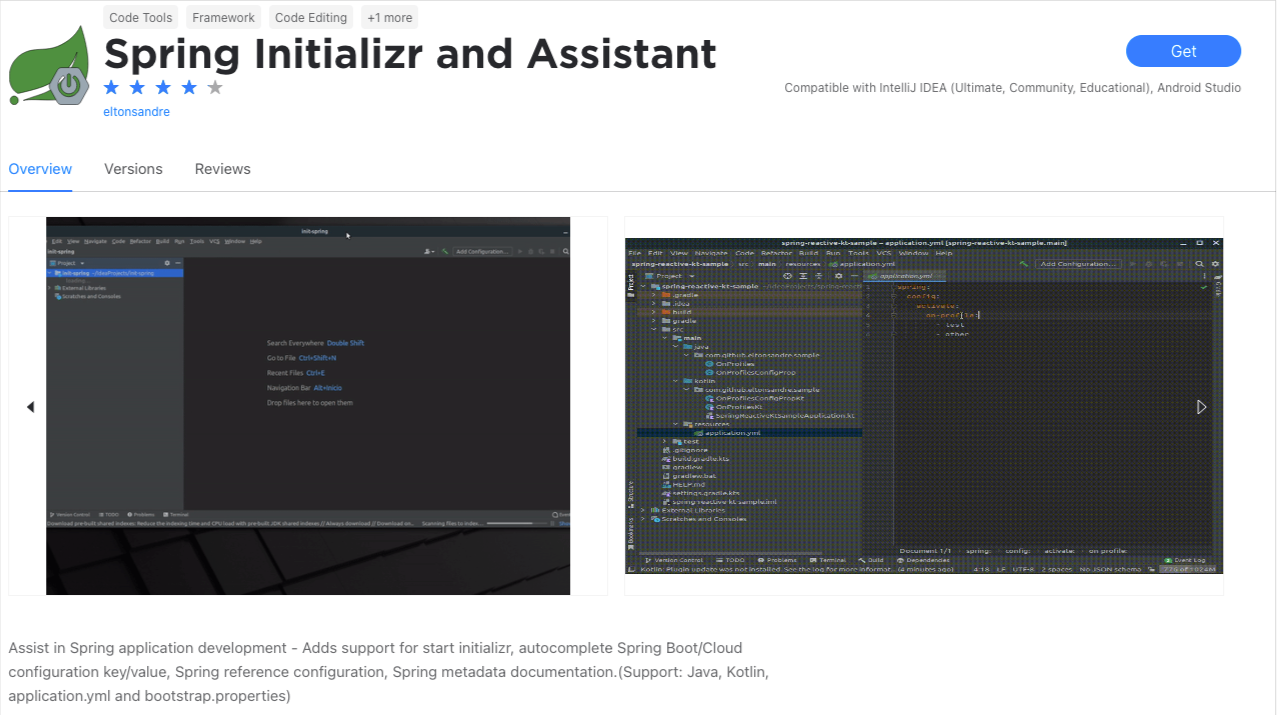Expand the .gradle folder in the project tree
The image size is (1277, 715).
tap(653, 295)
